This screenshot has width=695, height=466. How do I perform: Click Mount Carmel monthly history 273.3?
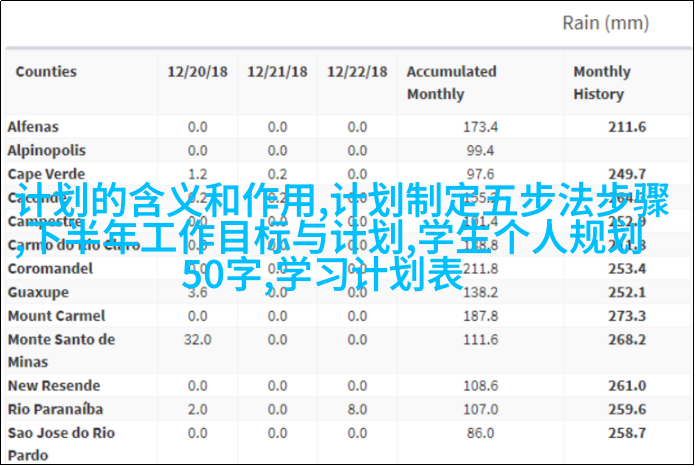627,316
